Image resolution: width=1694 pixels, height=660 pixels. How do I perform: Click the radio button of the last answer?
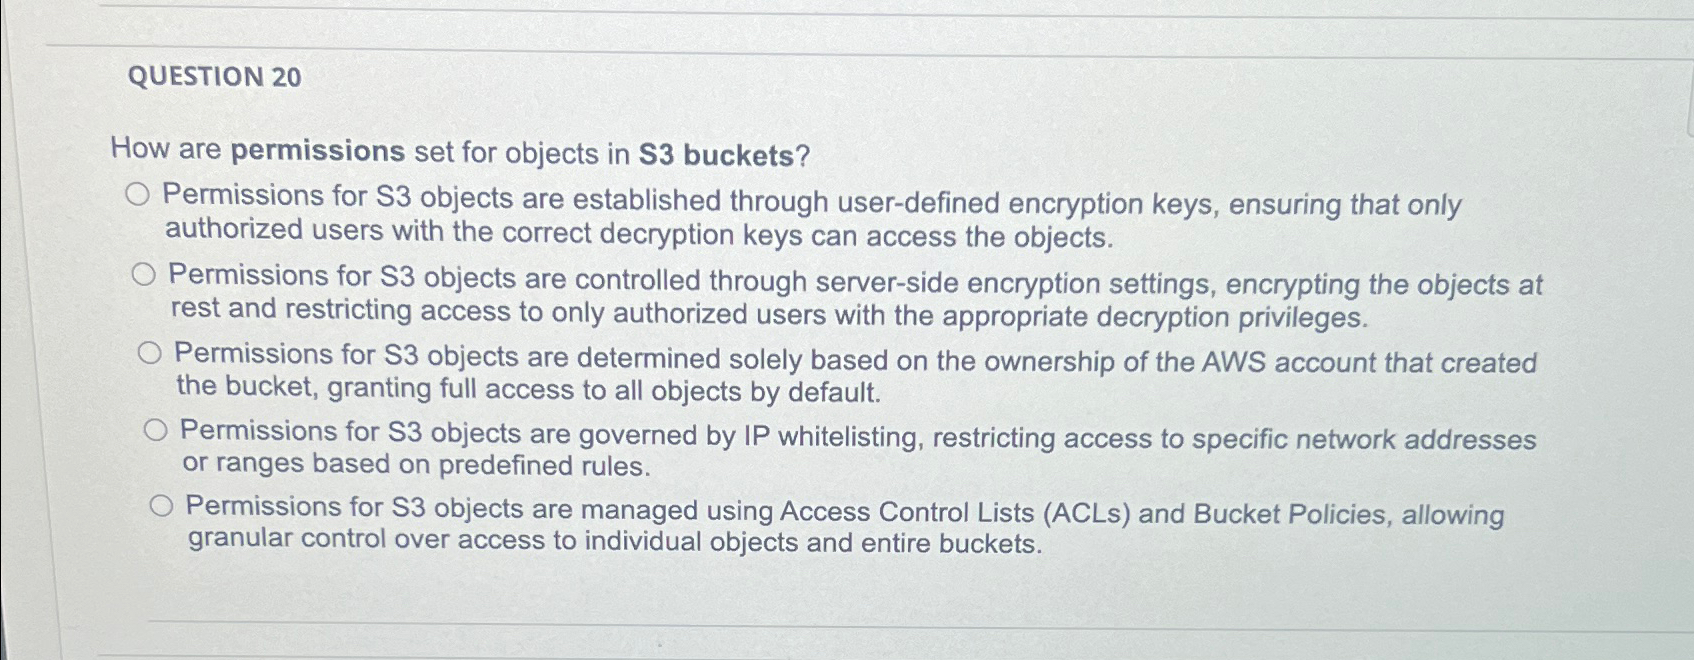click(x=162, y=506)
